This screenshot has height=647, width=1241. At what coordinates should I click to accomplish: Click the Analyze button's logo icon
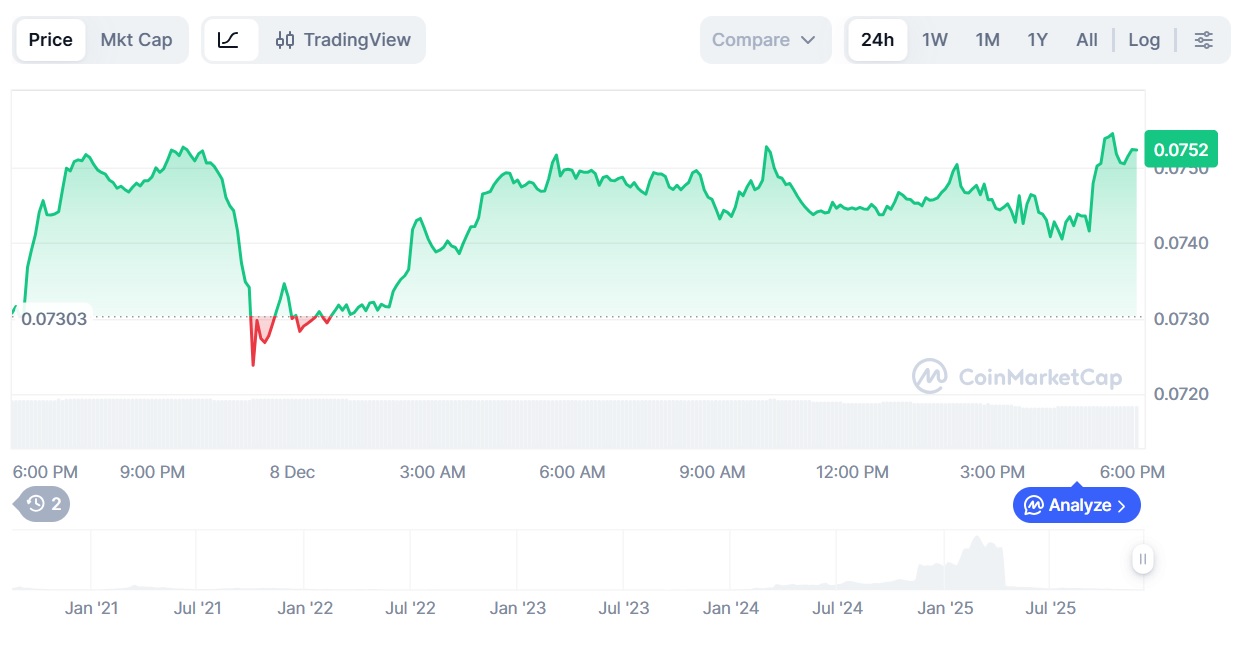1034,505
